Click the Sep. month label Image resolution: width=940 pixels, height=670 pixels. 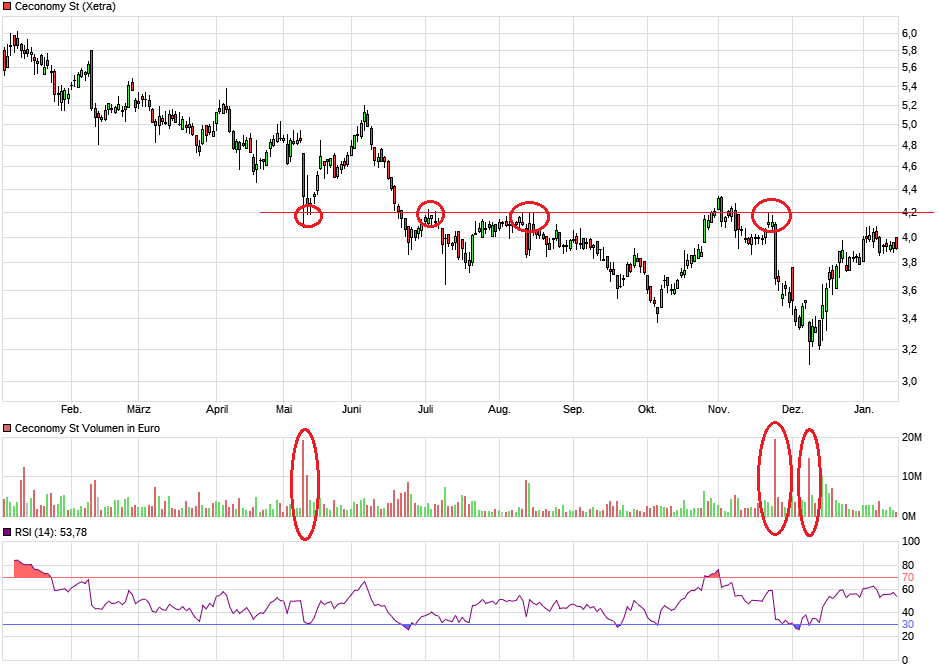pyautogui.click(x=573, y=409)
